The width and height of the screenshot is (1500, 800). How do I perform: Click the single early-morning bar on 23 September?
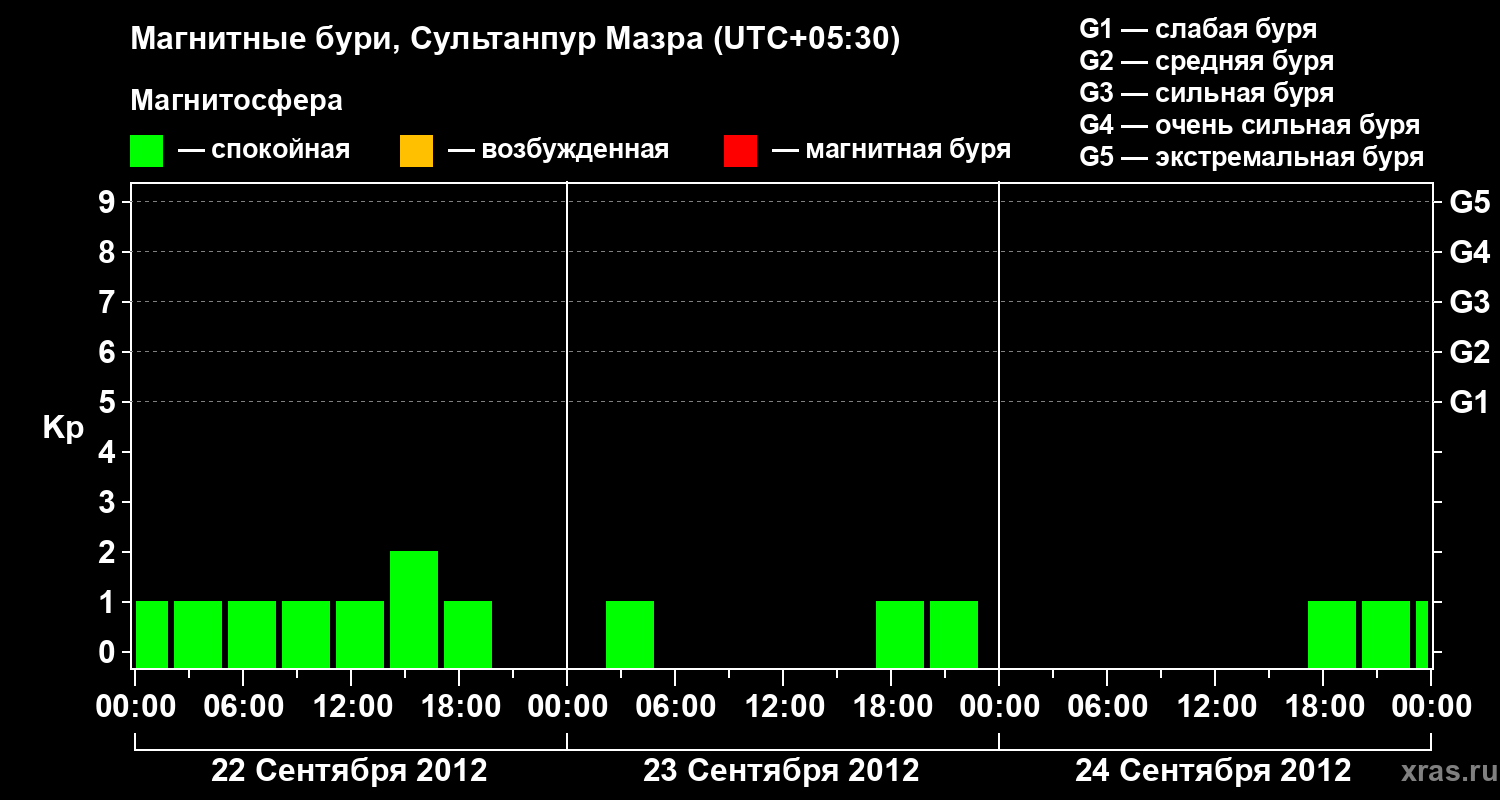pos(630,634)
